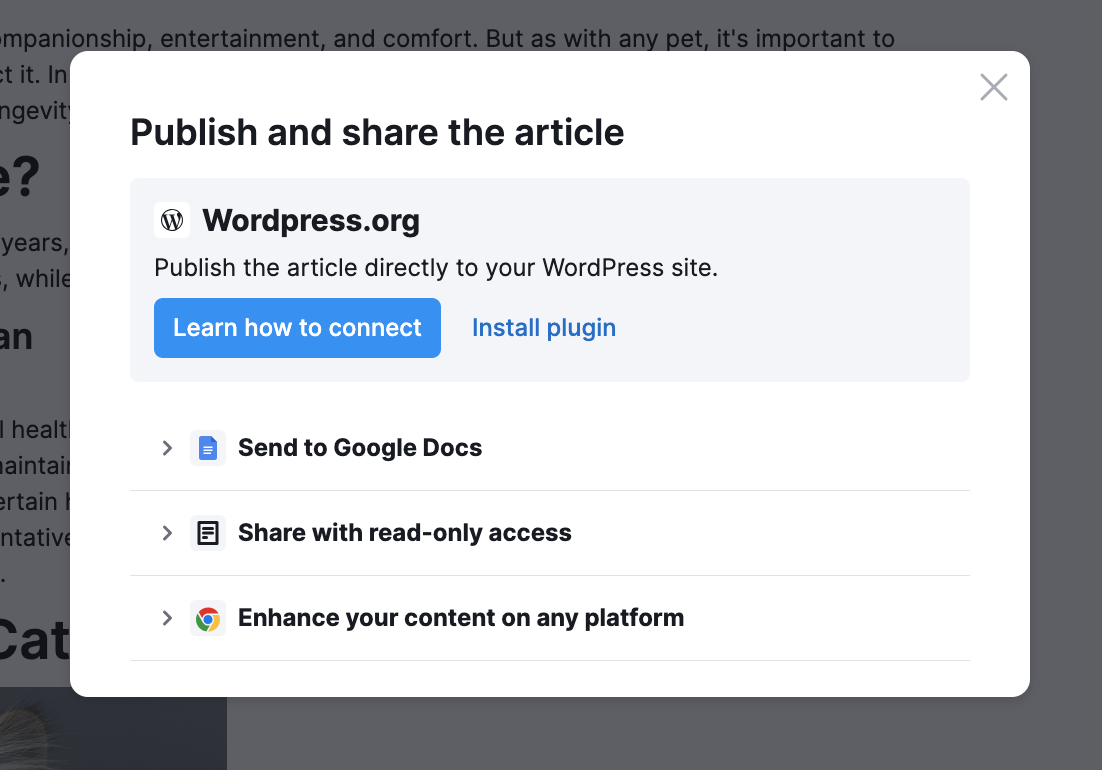Expand the Send to Google Docs chevron
The height and width of the screenshot is (770, 1102).
167,448
